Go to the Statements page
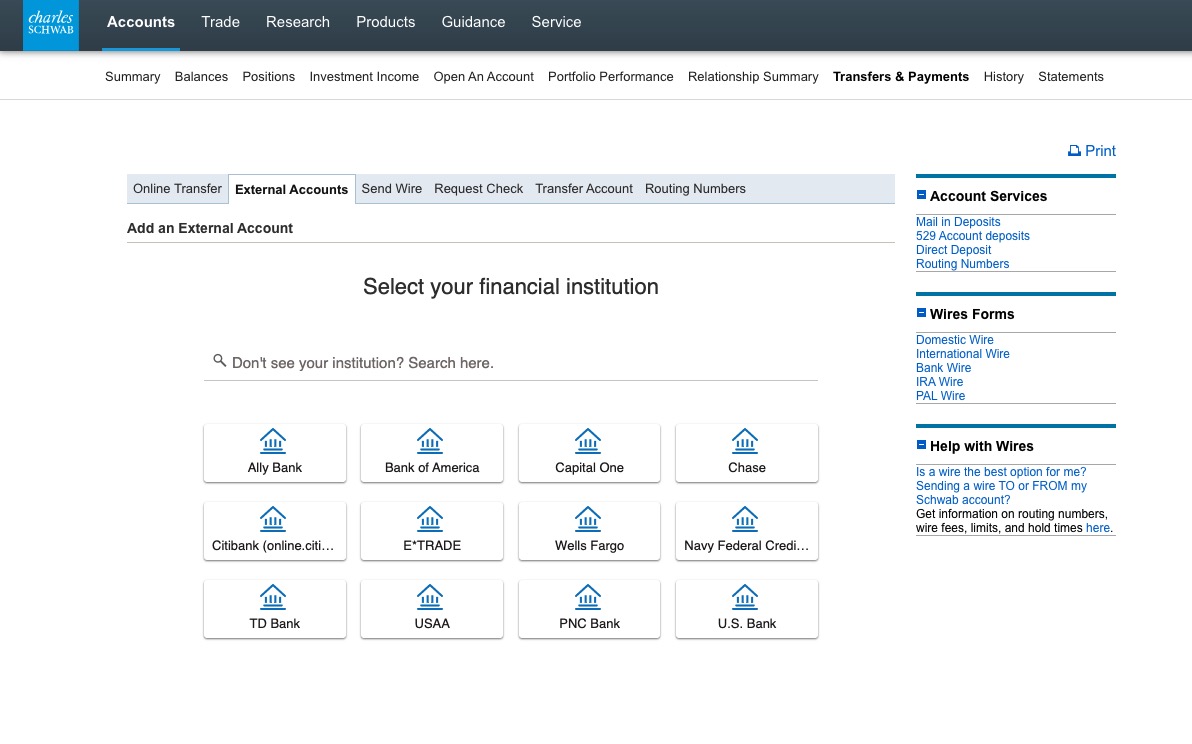1192x744 pixels. [x=1070, y=77]
